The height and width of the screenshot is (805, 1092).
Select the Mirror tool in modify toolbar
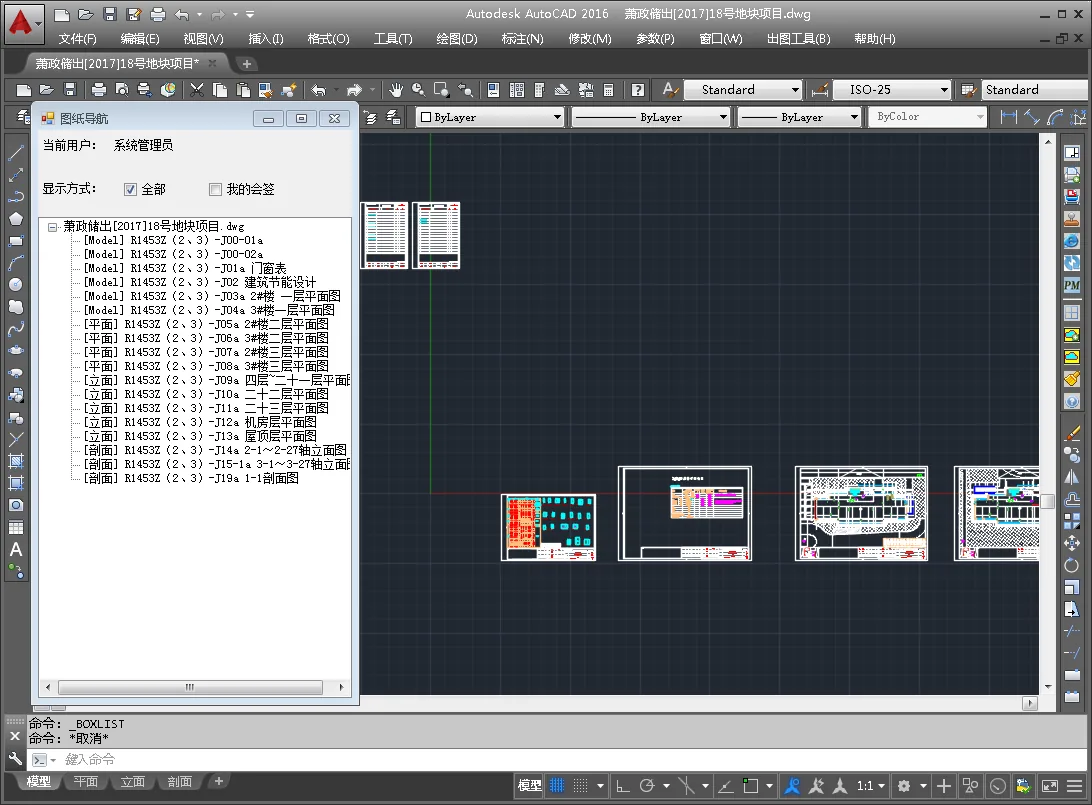click(1072, 477)
